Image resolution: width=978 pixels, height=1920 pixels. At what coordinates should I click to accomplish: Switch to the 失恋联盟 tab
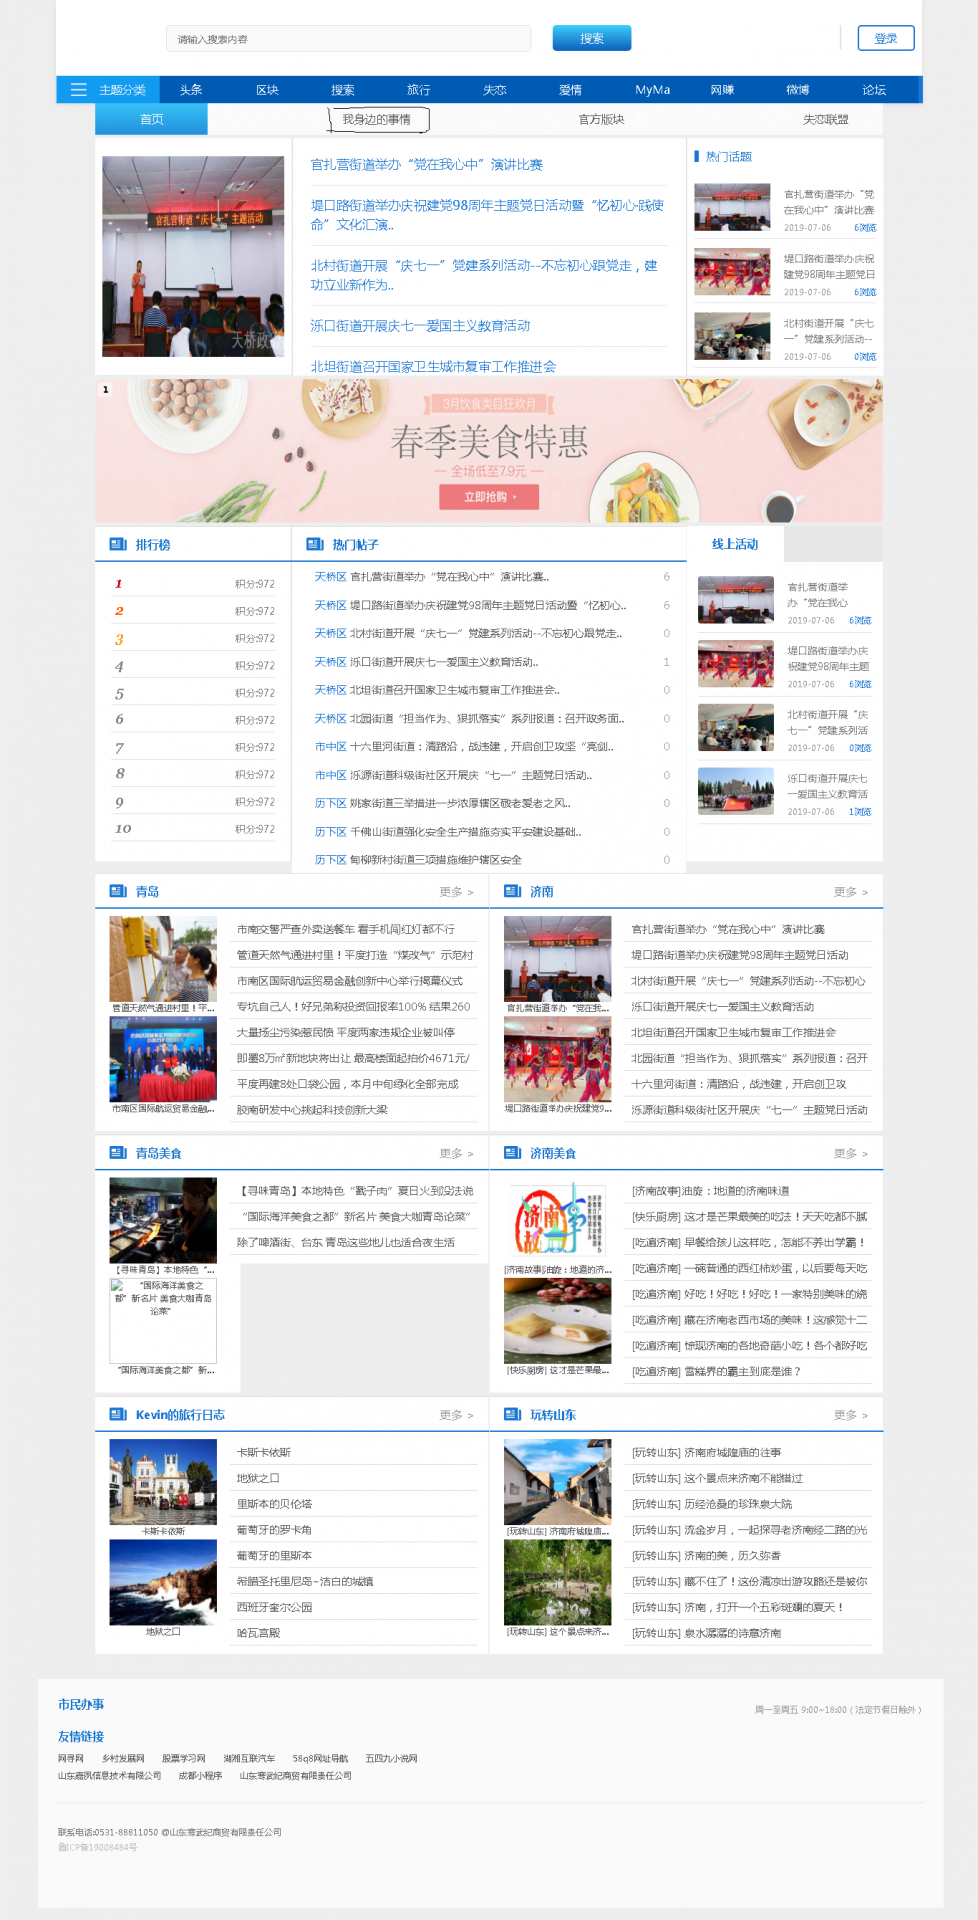click(x=825, y=119)
